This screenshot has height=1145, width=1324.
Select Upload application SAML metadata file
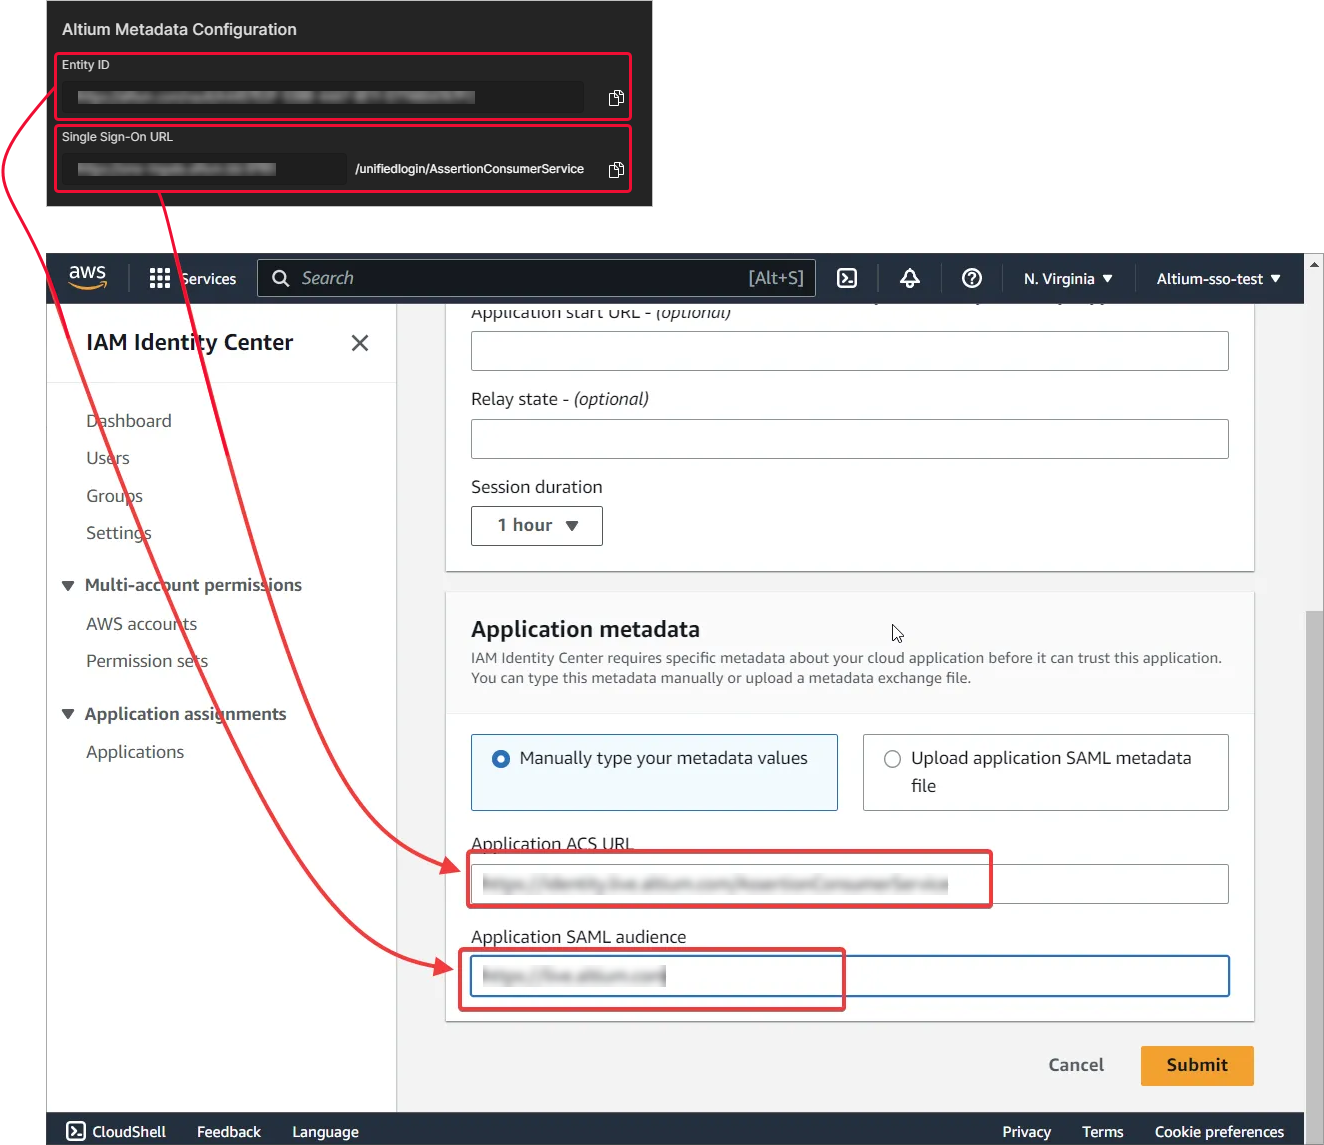1046,772
